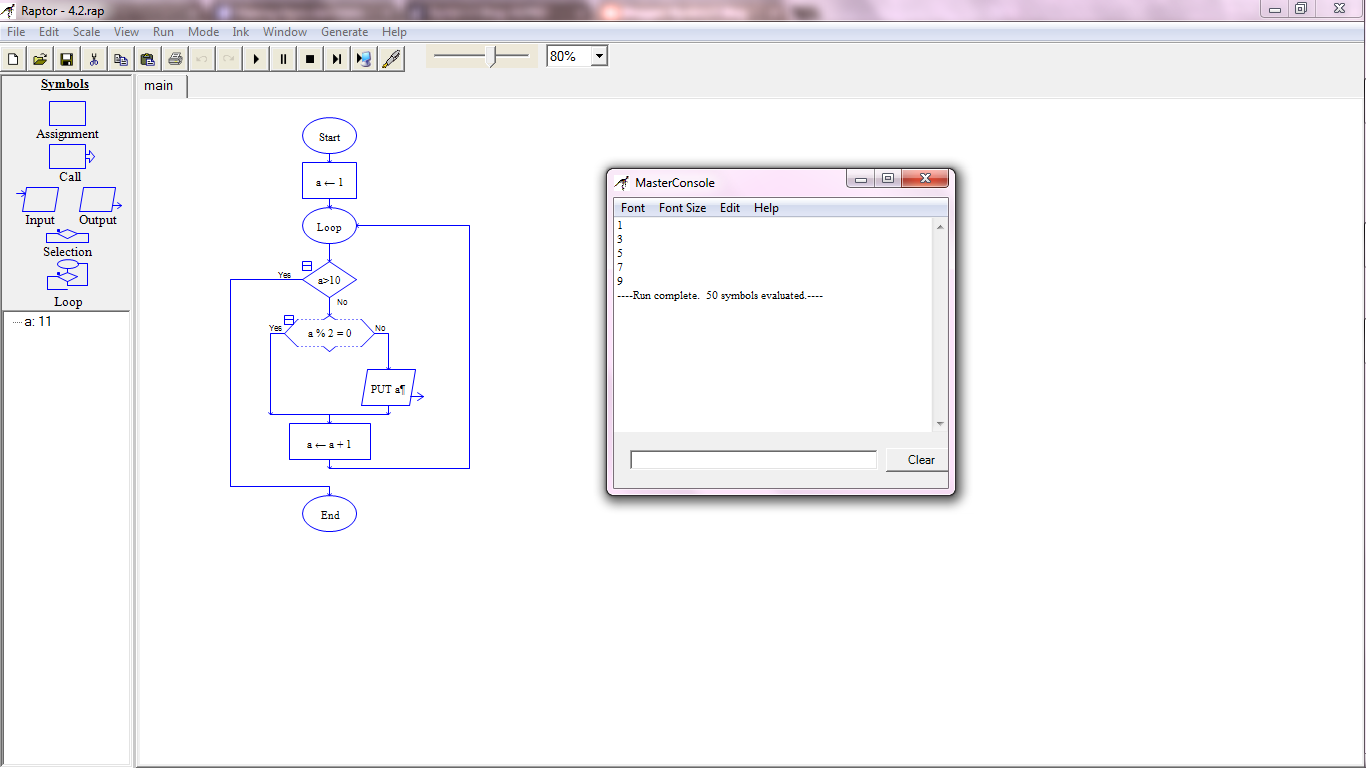Open the Scale menu
Screen dimensions: 1366x768
86,32
